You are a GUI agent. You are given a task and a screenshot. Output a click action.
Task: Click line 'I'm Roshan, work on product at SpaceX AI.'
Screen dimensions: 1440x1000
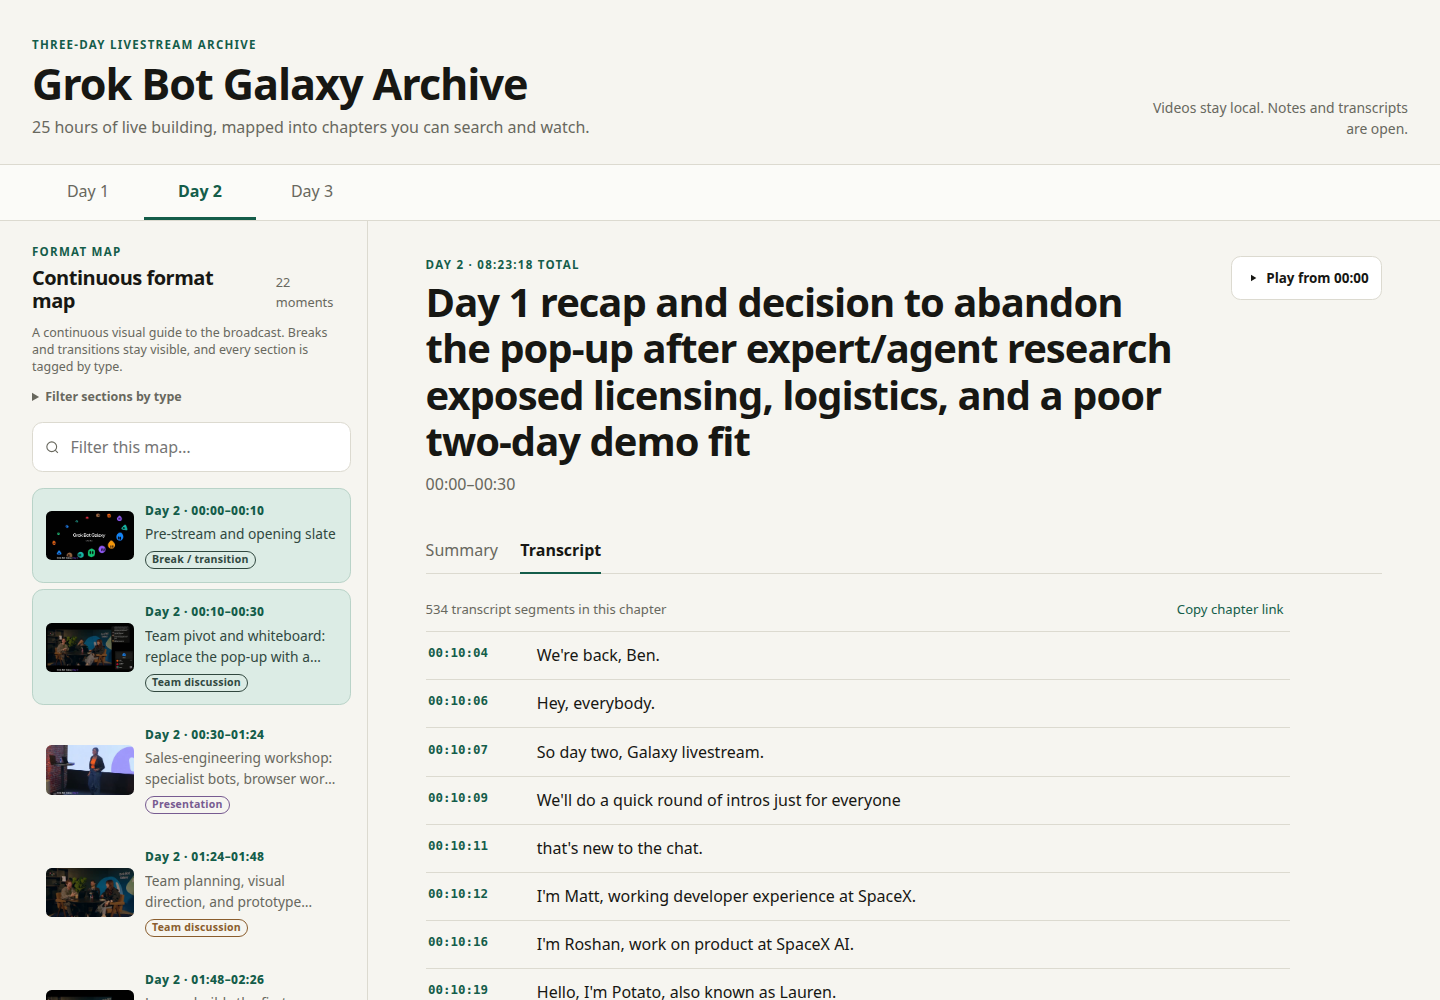(695, 945)
